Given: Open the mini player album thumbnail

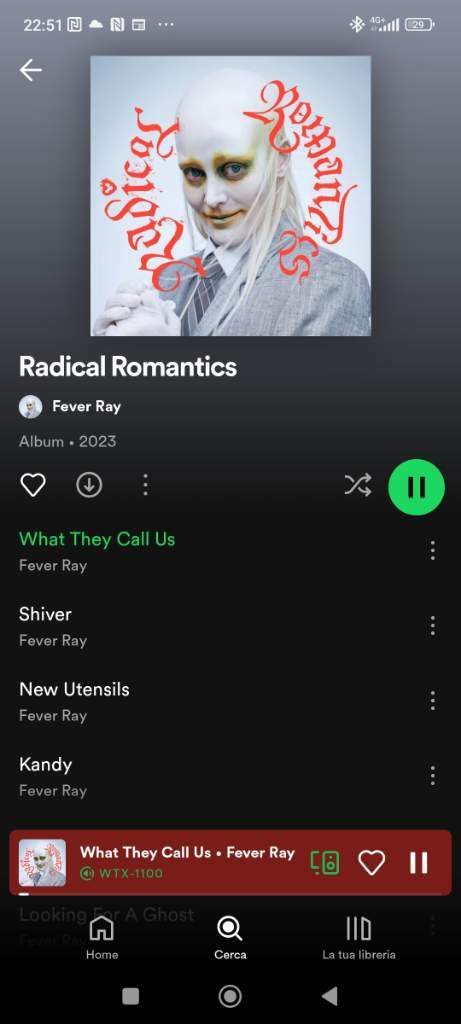Looking at the screenshot, I should pyautogui.click(x=42, y=863).
